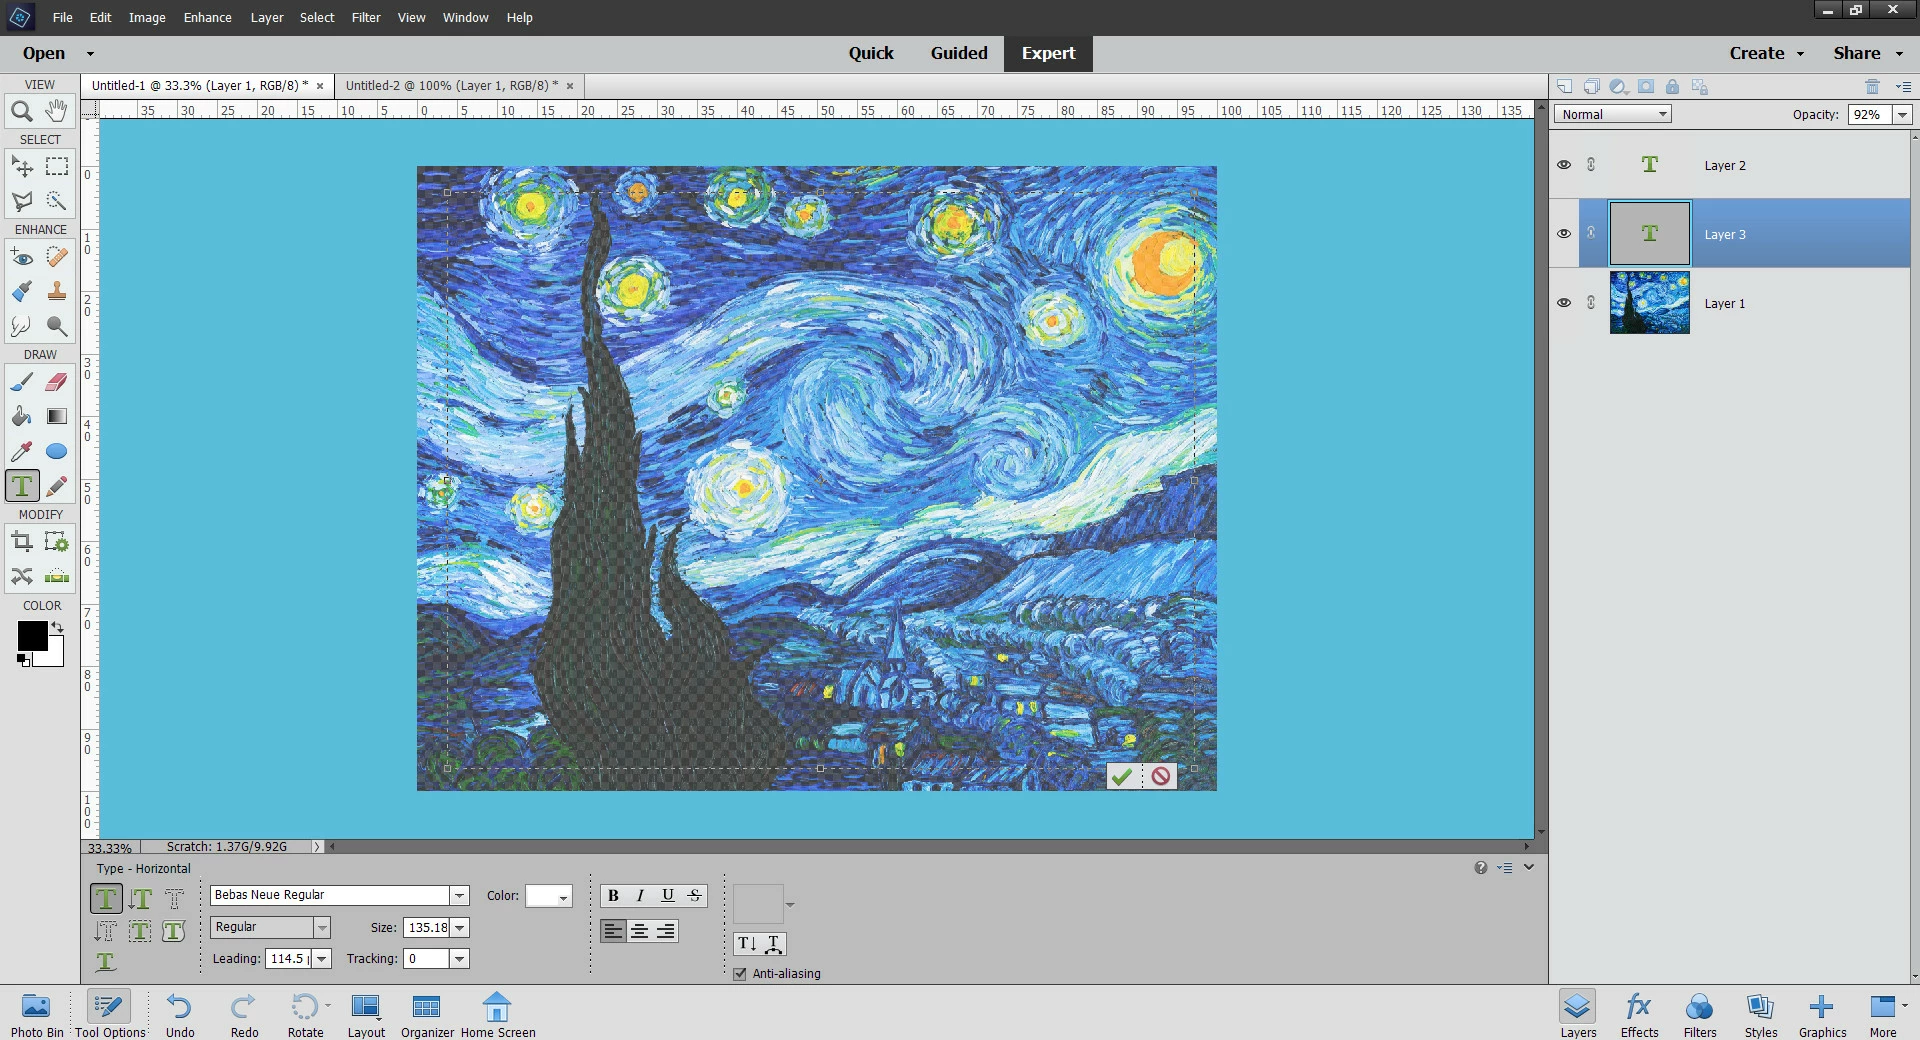Open the Filter menu
Viewport: 1920px width, 1040px height.
(x=366, y=17)
